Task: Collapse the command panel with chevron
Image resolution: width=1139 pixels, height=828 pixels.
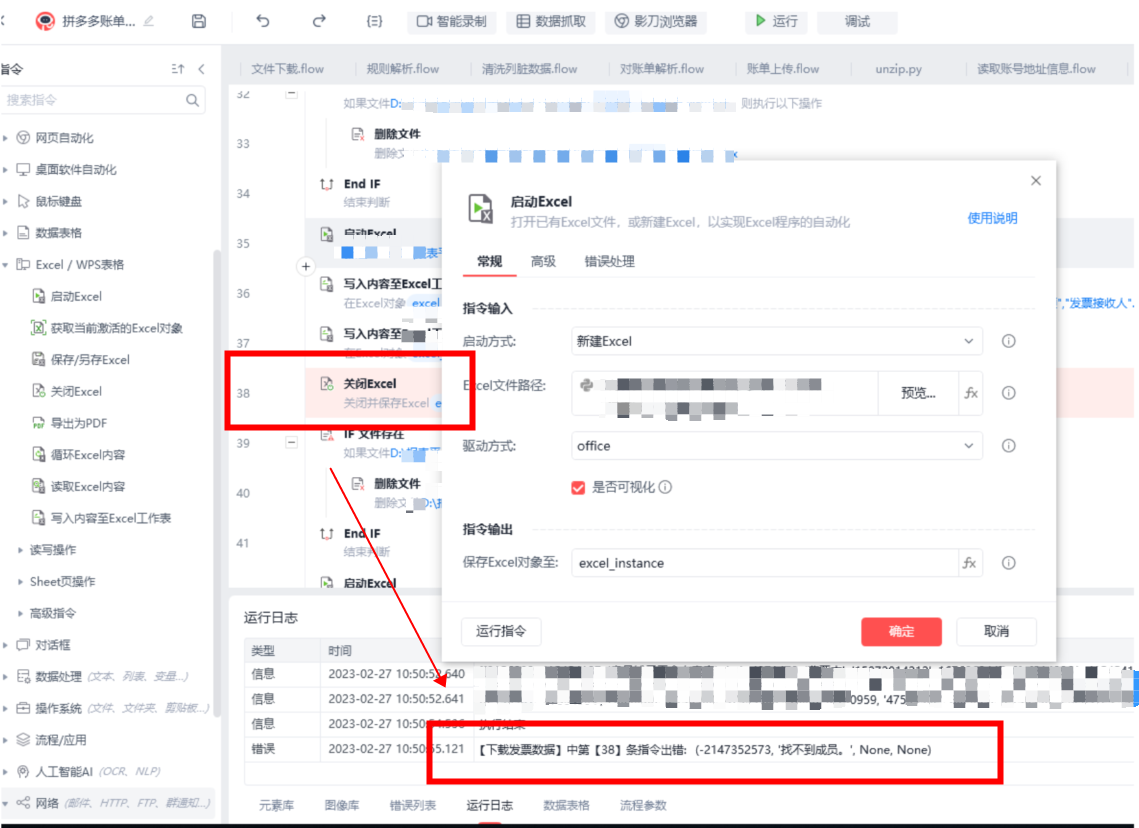Action: pyautogui.click(x=202, y=69)
